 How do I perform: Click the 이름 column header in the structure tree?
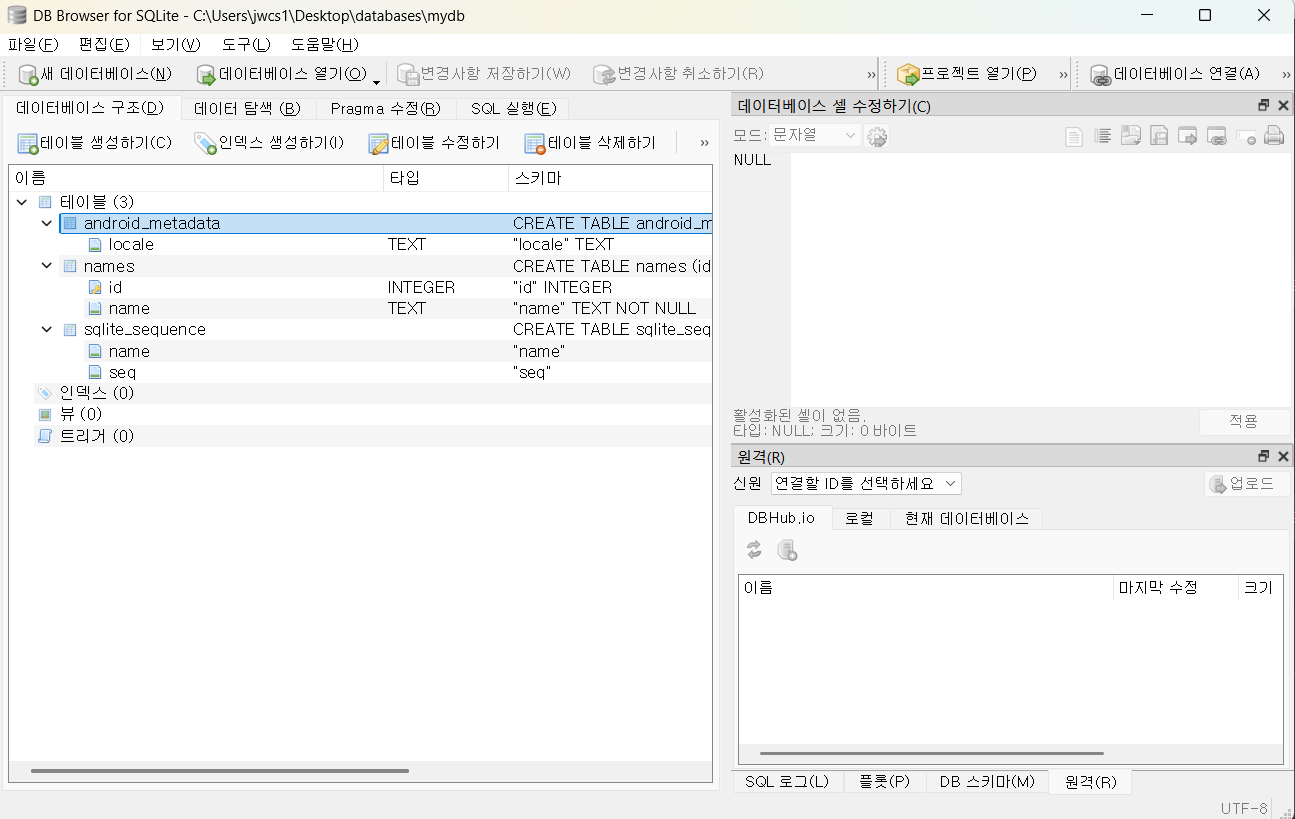pos(196,178)
